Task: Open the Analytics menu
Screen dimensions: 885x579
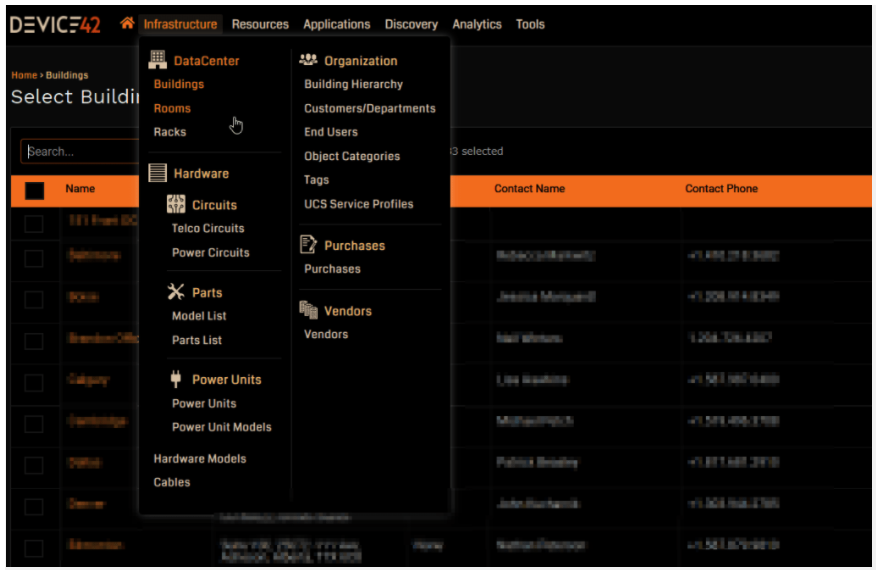Action: coord(477,24)
